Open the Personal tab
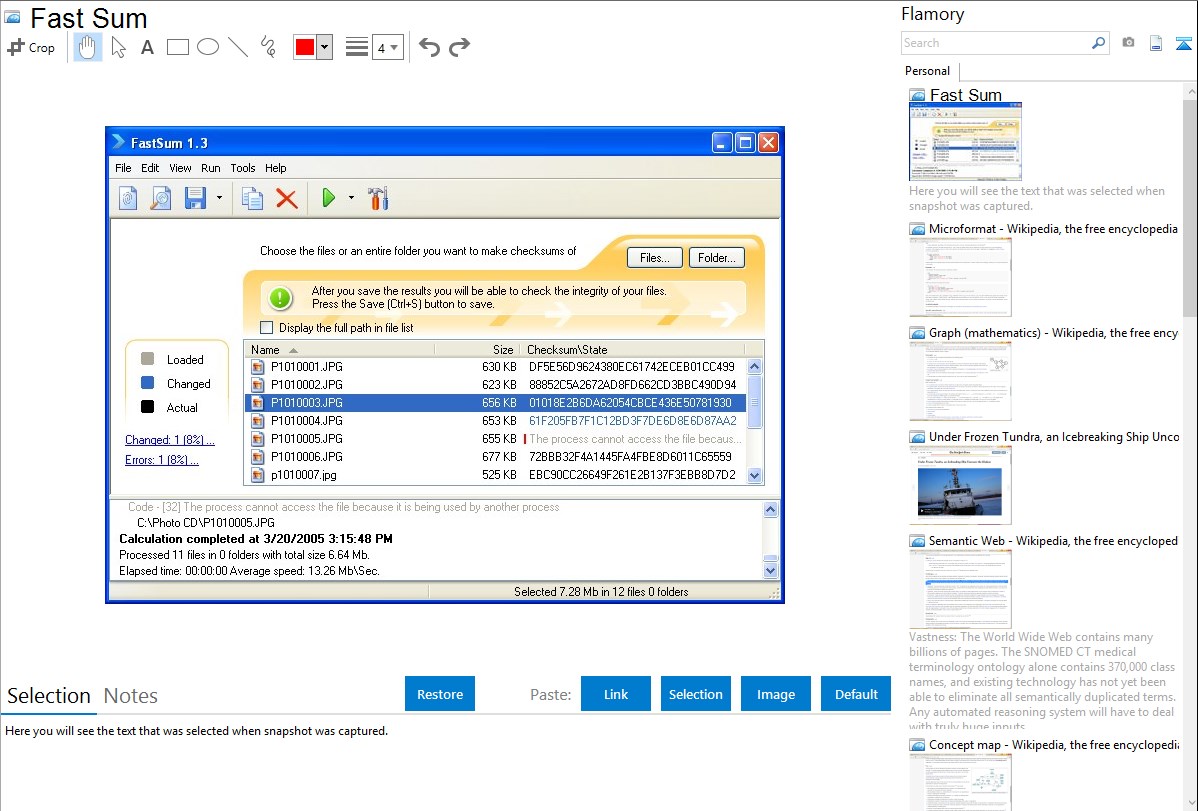1198x811 pixels. click(927, 71)
